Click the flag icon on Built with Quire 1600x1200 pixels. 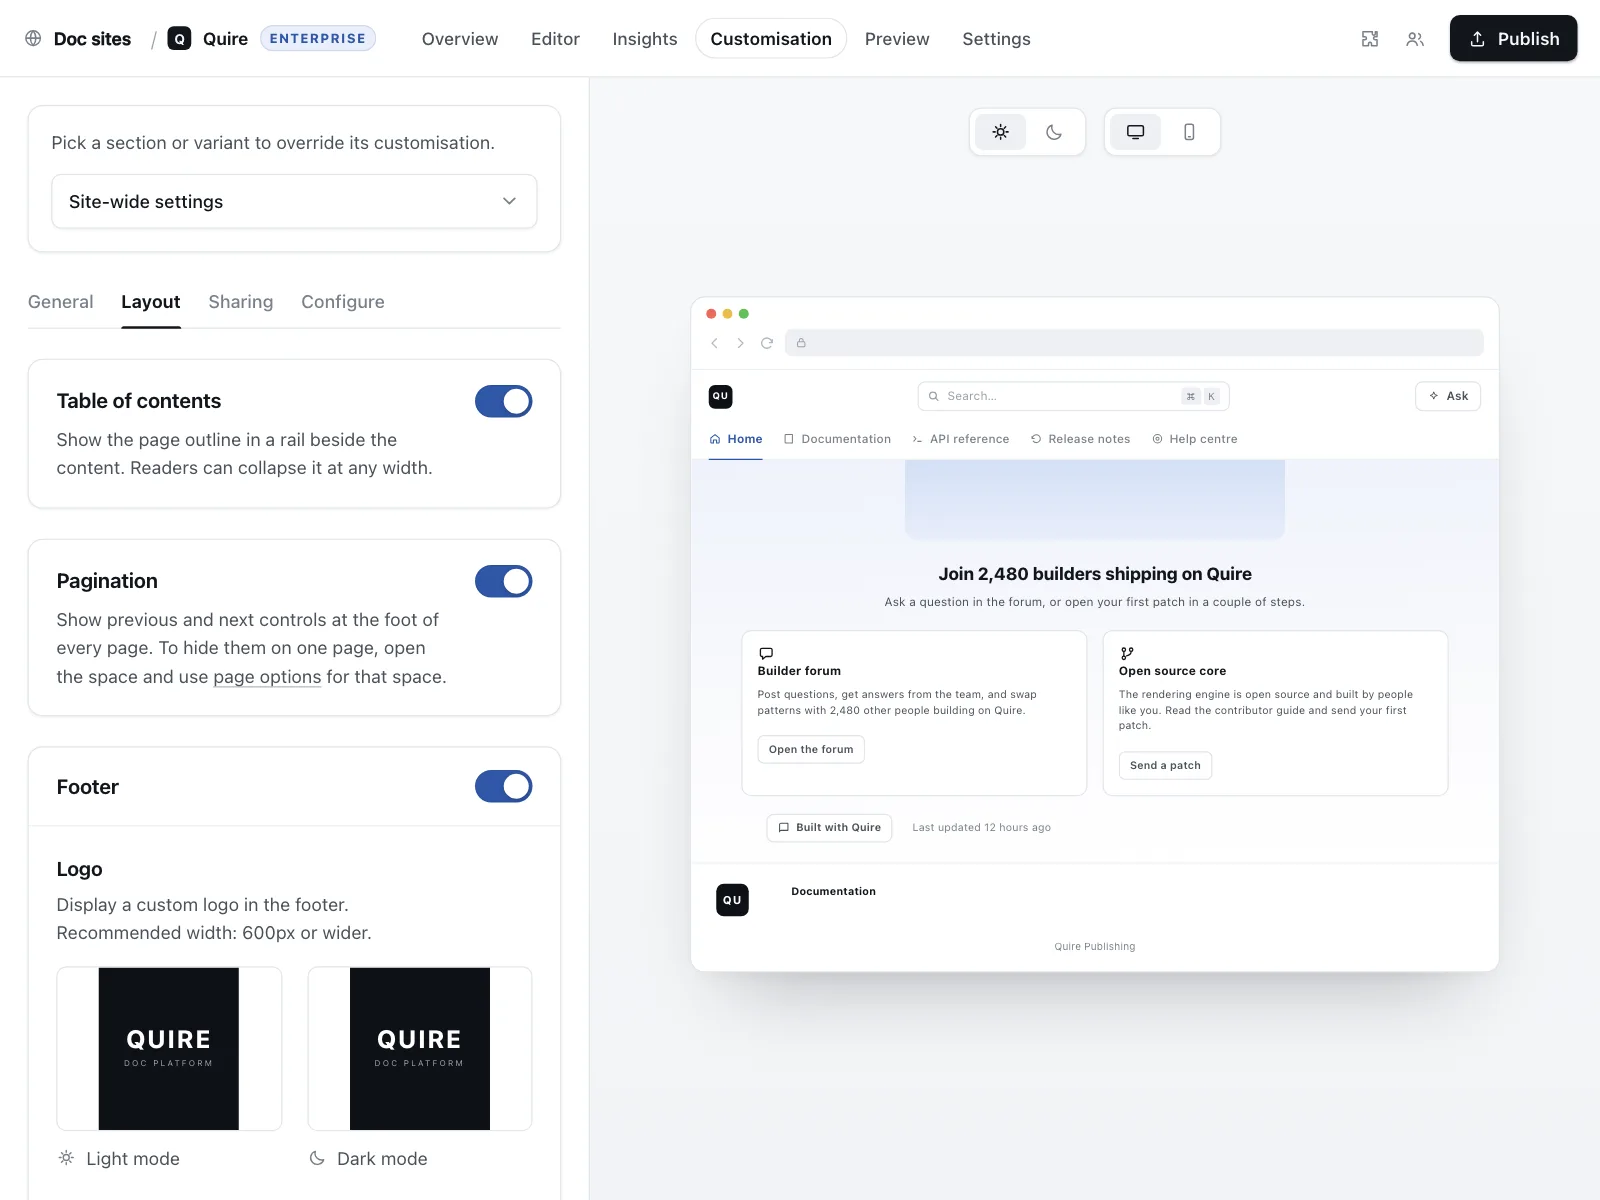pyautogui.click(x=784, y=828)
